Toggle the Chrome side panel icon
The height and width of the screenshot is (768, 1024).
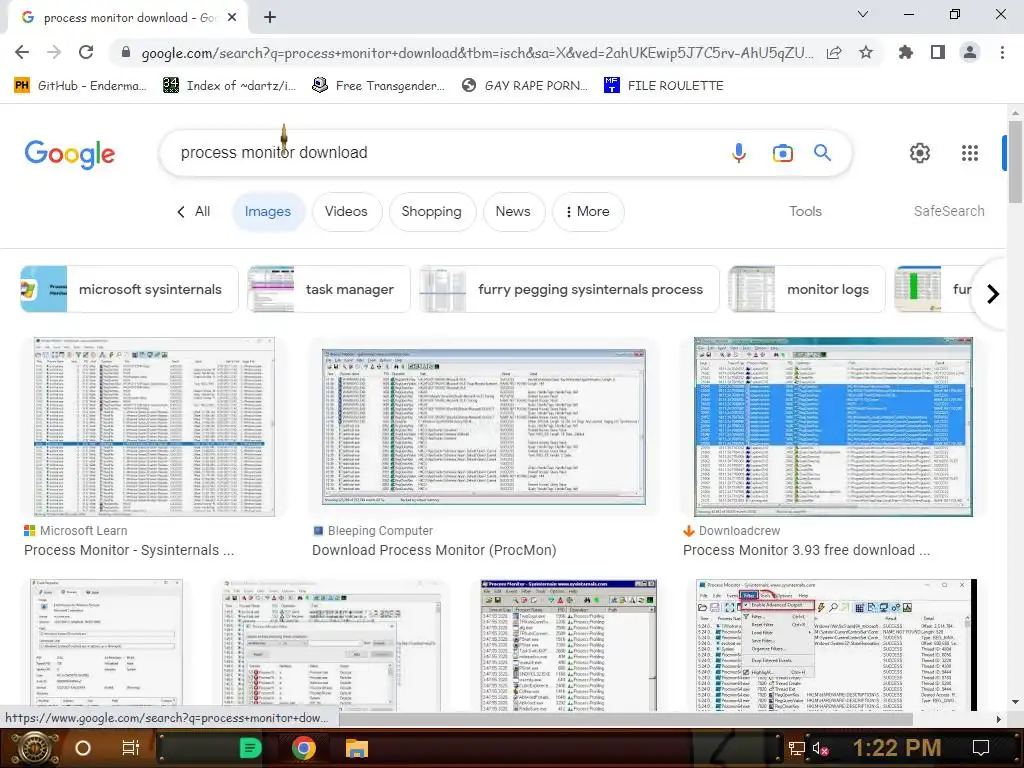938,52
